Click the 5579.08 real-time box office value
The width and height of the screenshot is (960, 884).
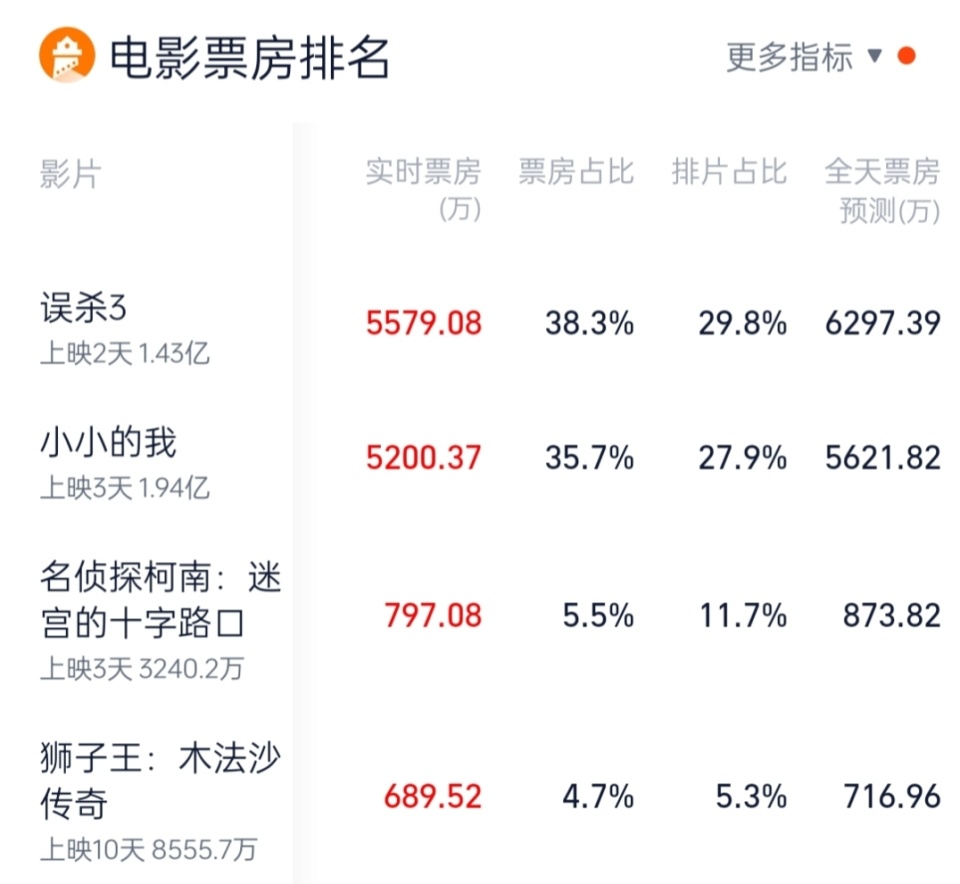pos(424,323)
